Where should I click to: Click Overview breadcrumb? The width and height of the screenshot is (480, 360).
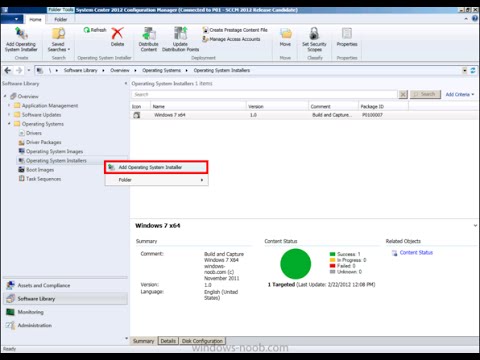[120, 70]
